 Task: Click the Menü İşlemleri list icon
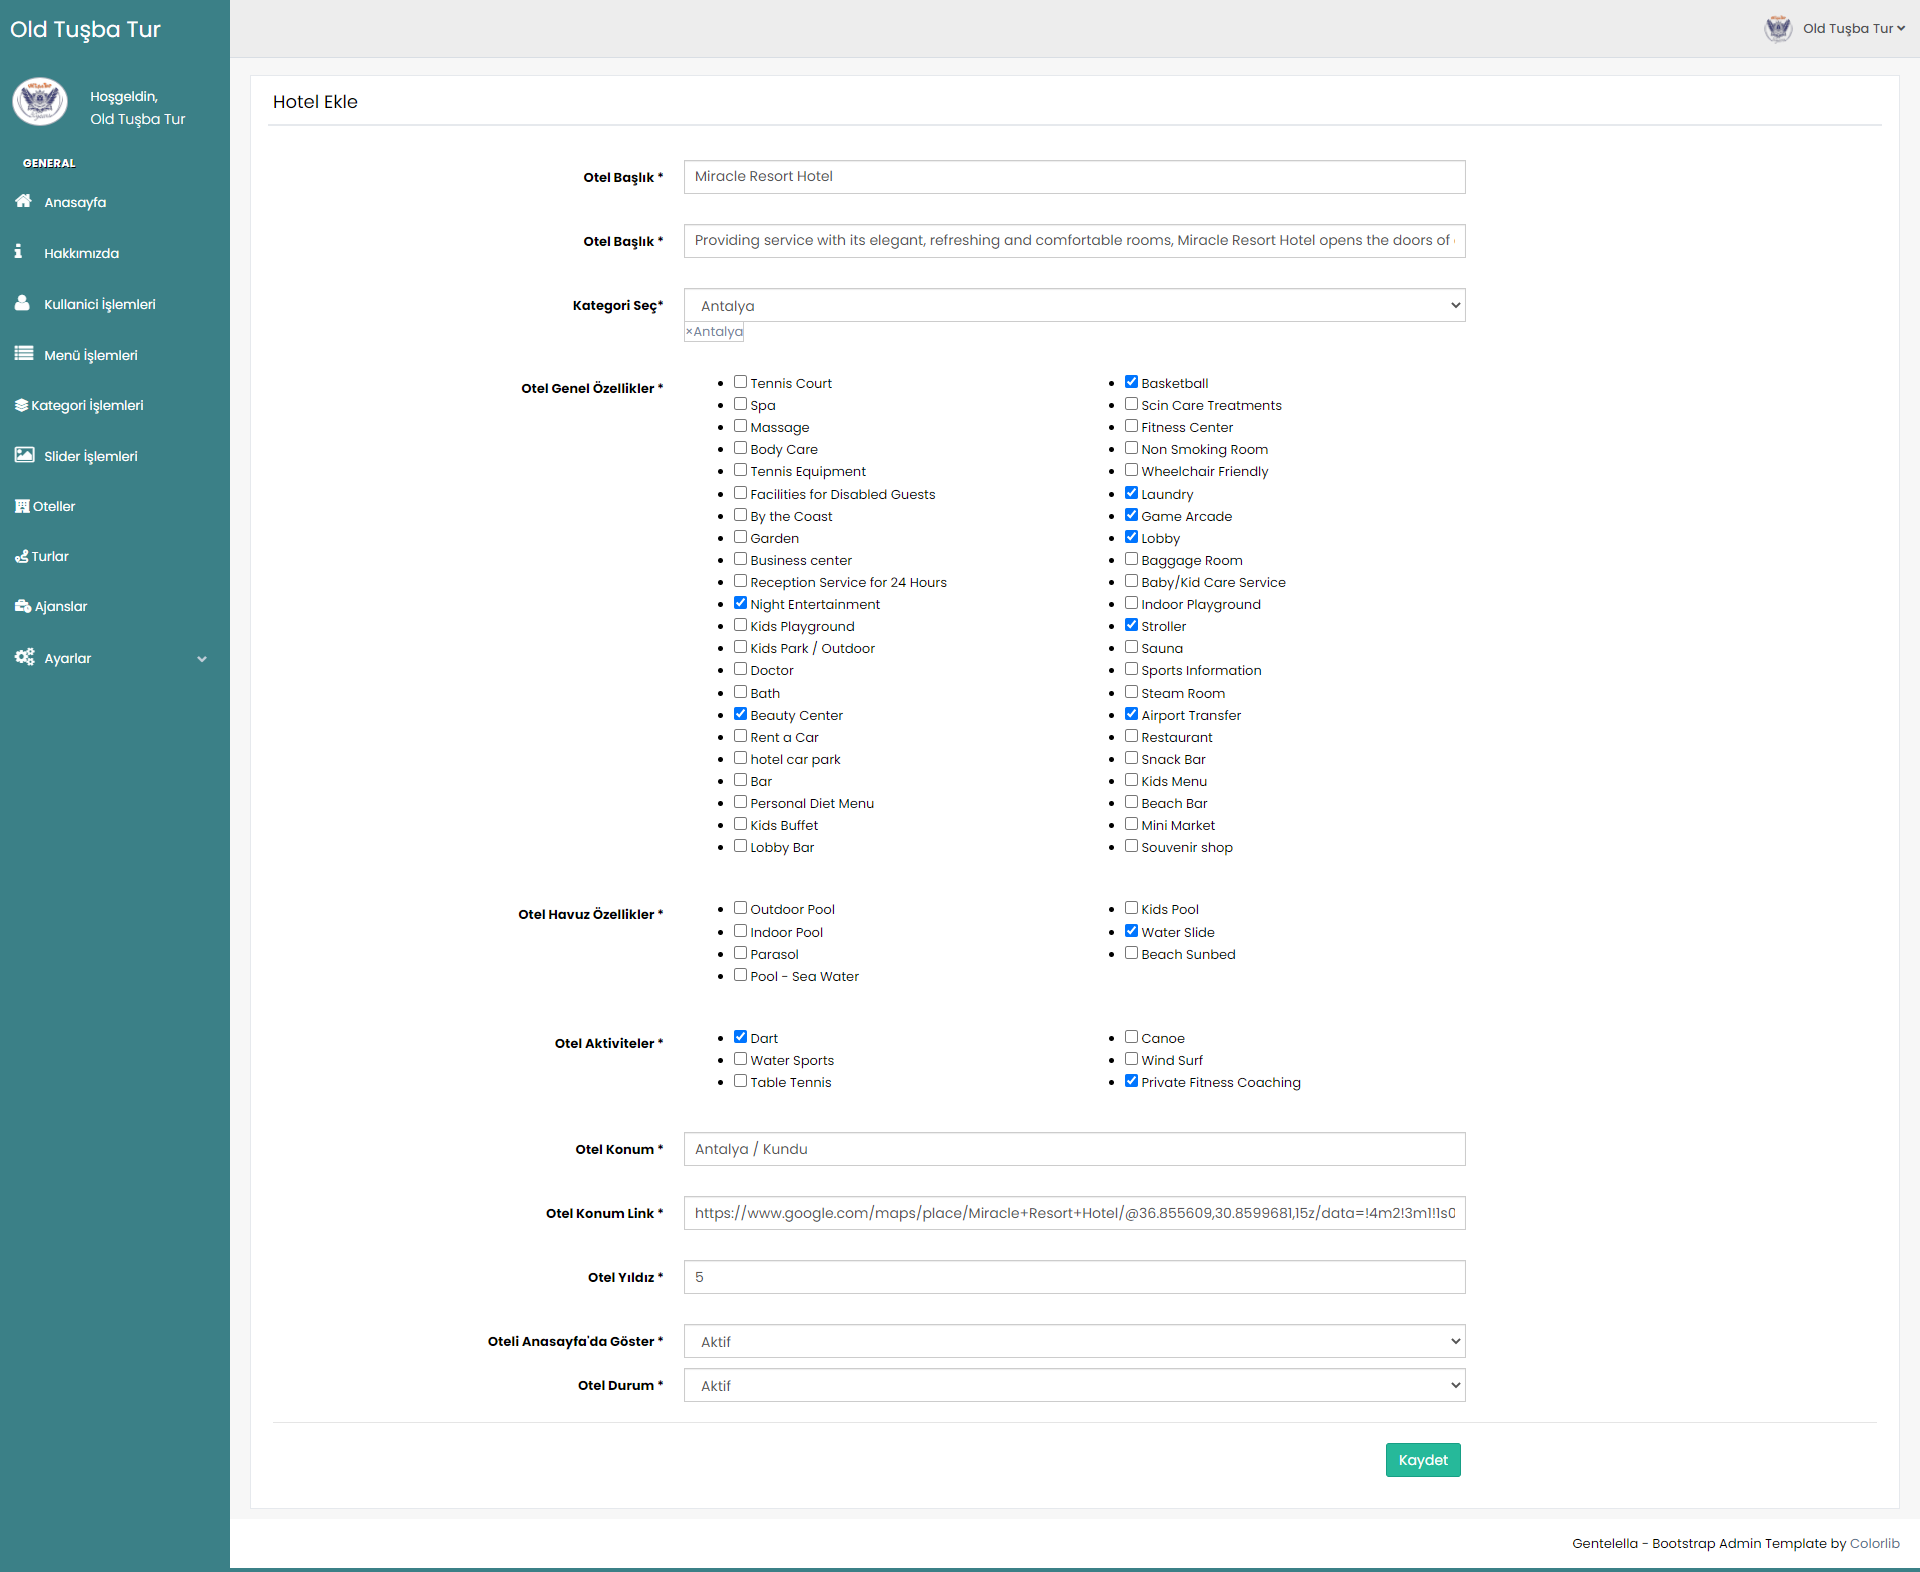(23, 353)
